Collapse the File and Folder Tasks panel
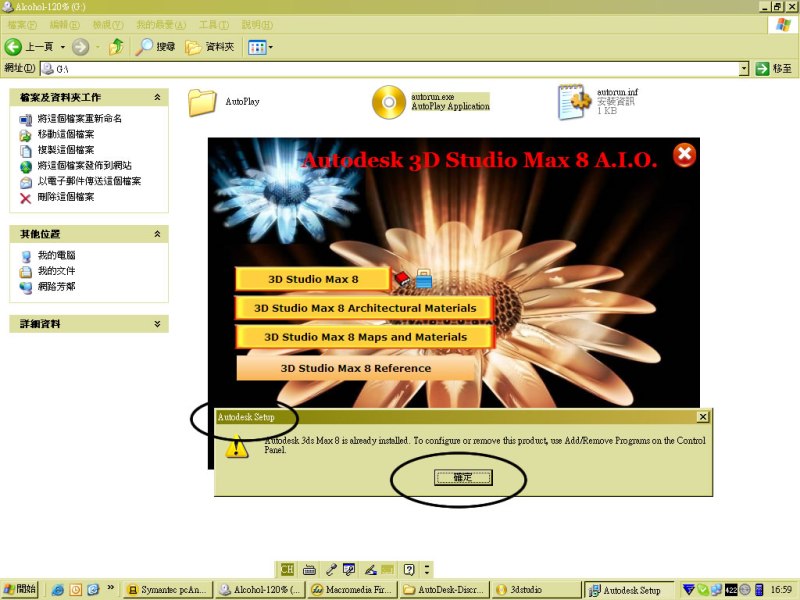 (157, 97)
